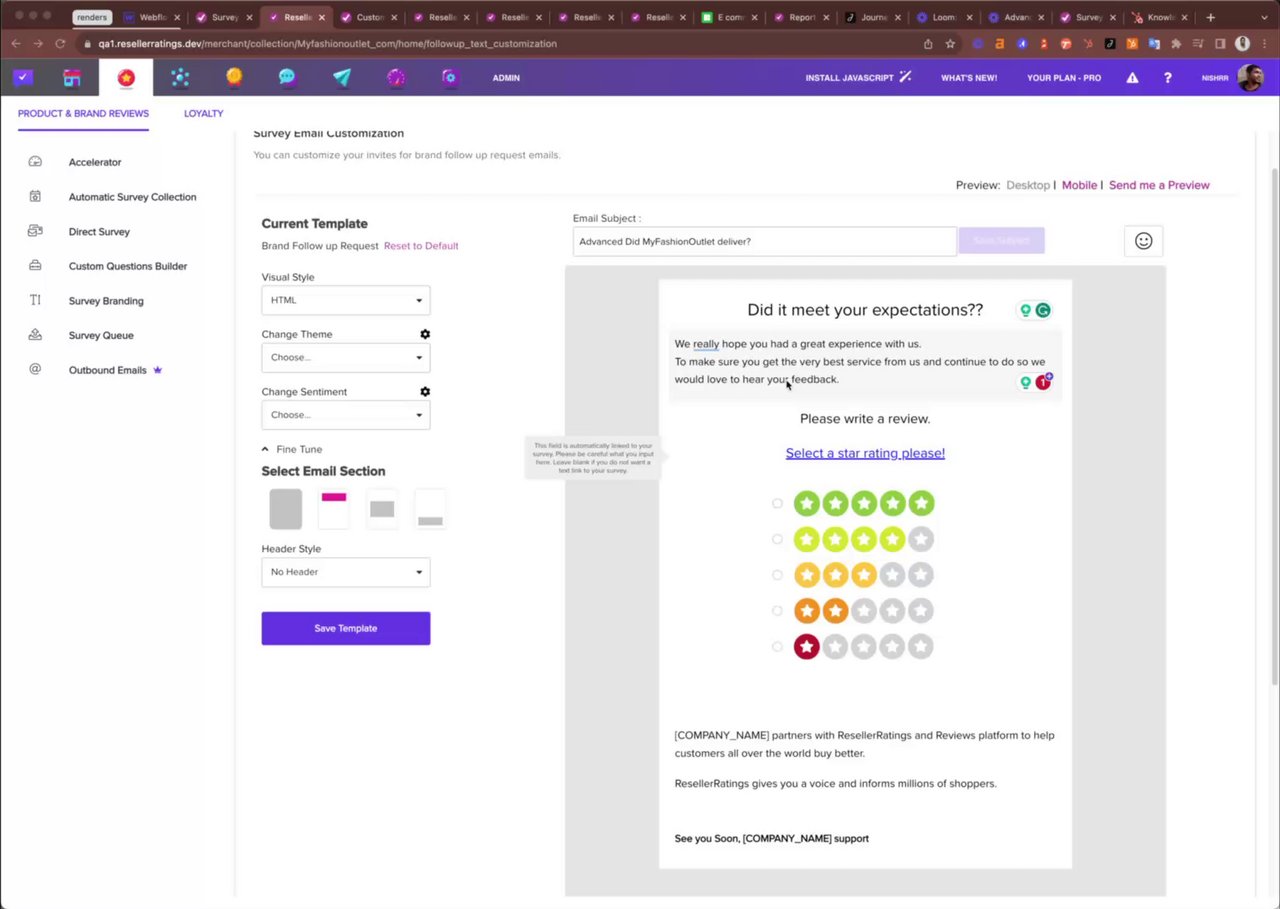This screenshot has width=1280, height=909.
Task: Open the Change Sentiment dropdown
Action: (346, 415)
